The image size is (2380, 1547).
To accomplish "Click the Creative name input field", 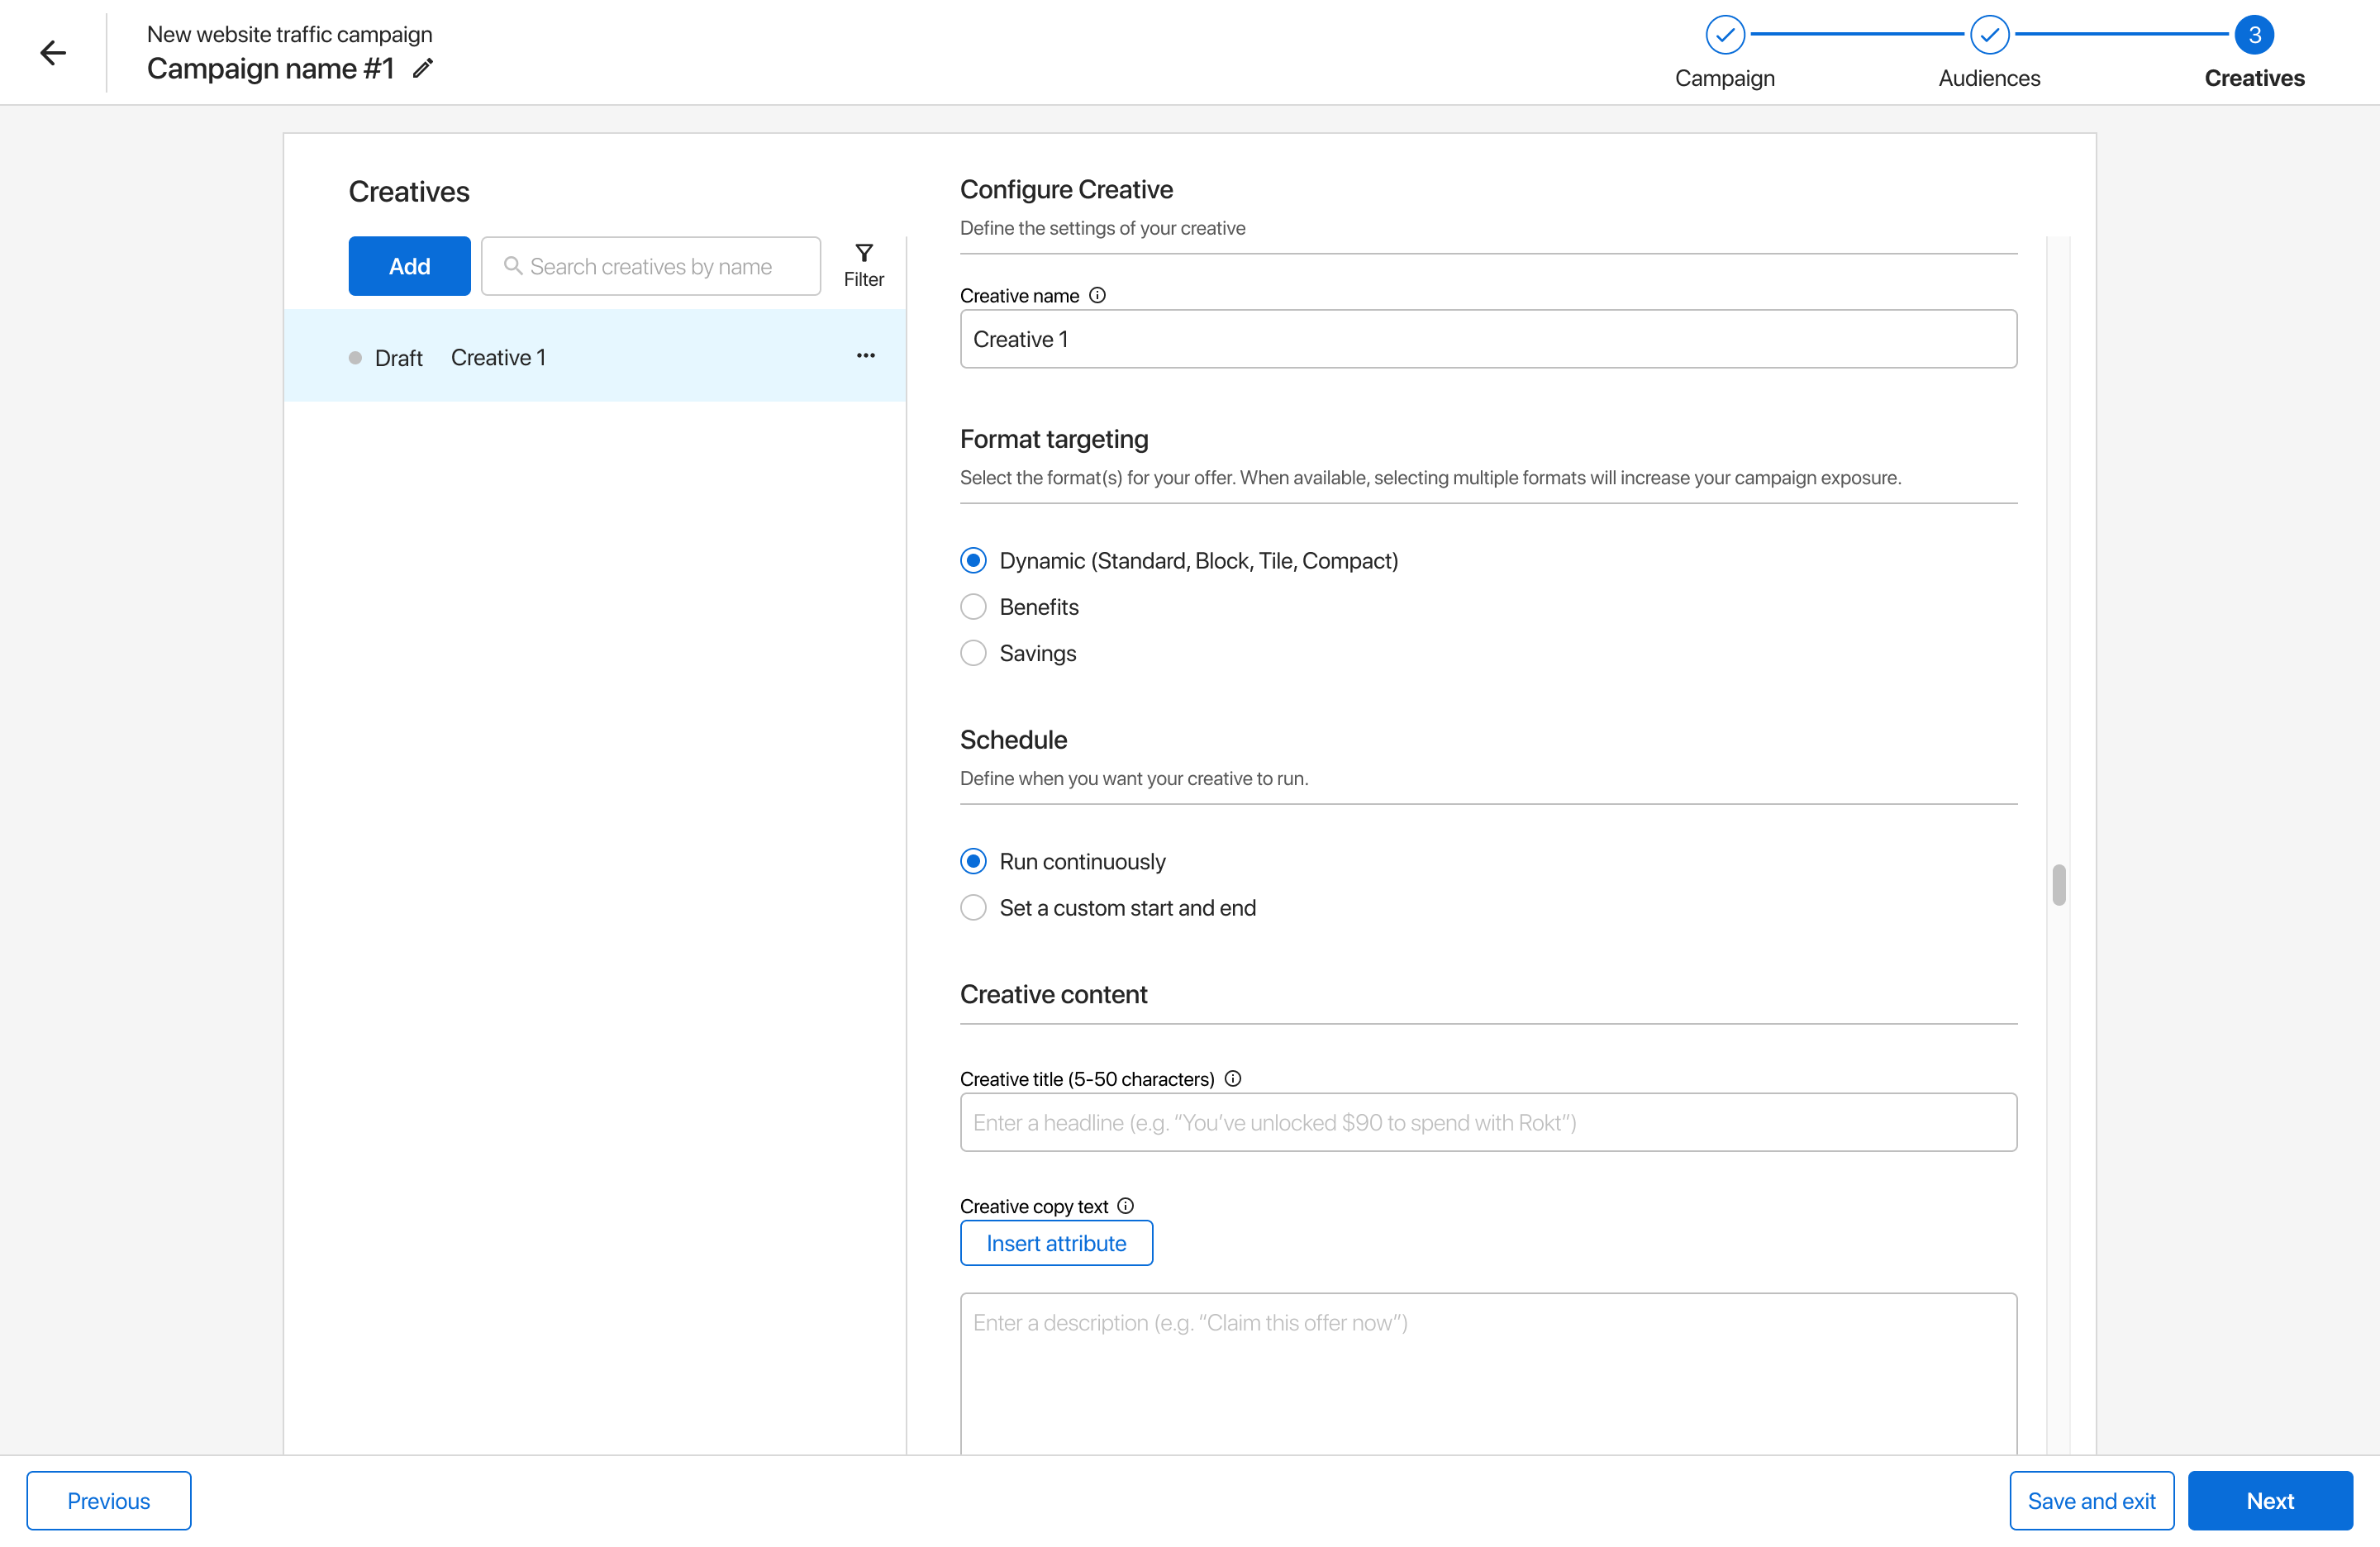I will (1488, 339).
